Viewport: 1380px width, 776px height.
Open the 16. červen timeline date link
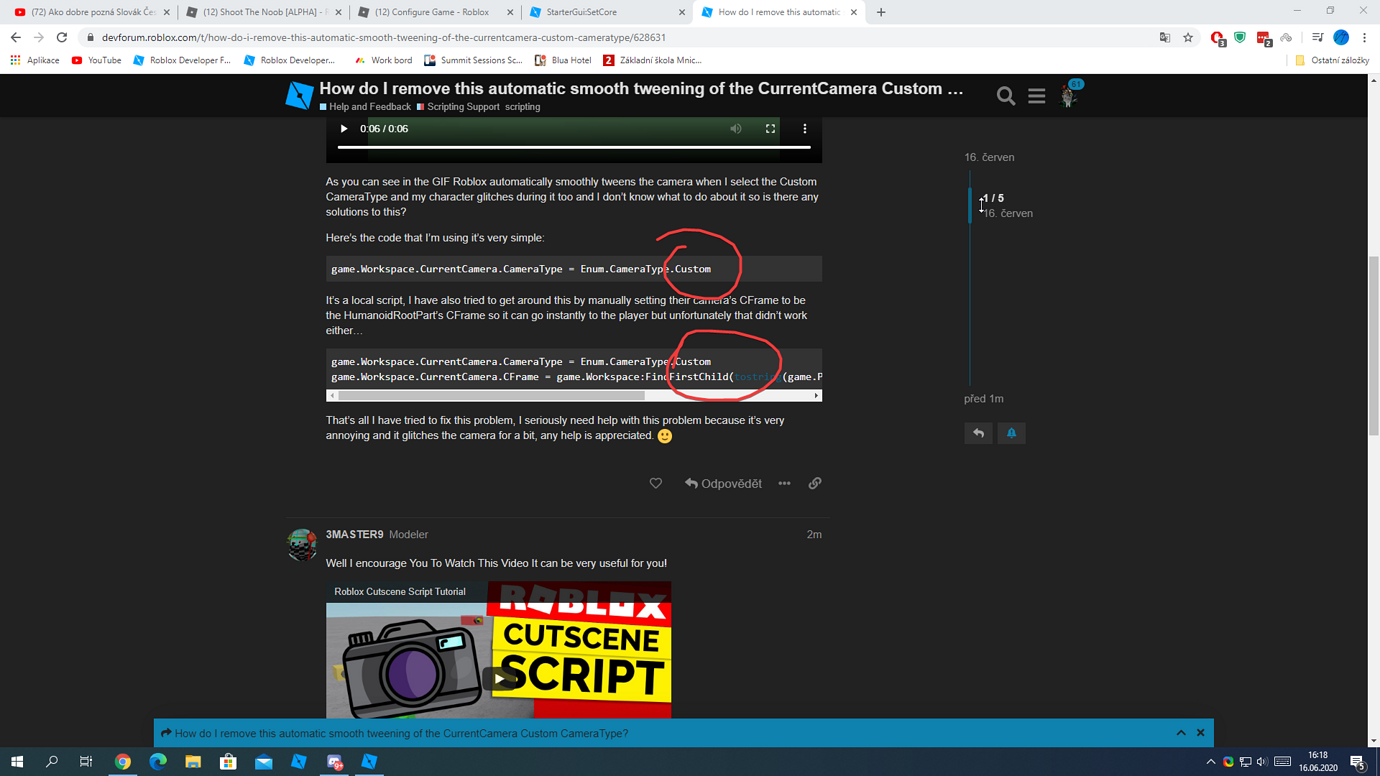[990, 157]
